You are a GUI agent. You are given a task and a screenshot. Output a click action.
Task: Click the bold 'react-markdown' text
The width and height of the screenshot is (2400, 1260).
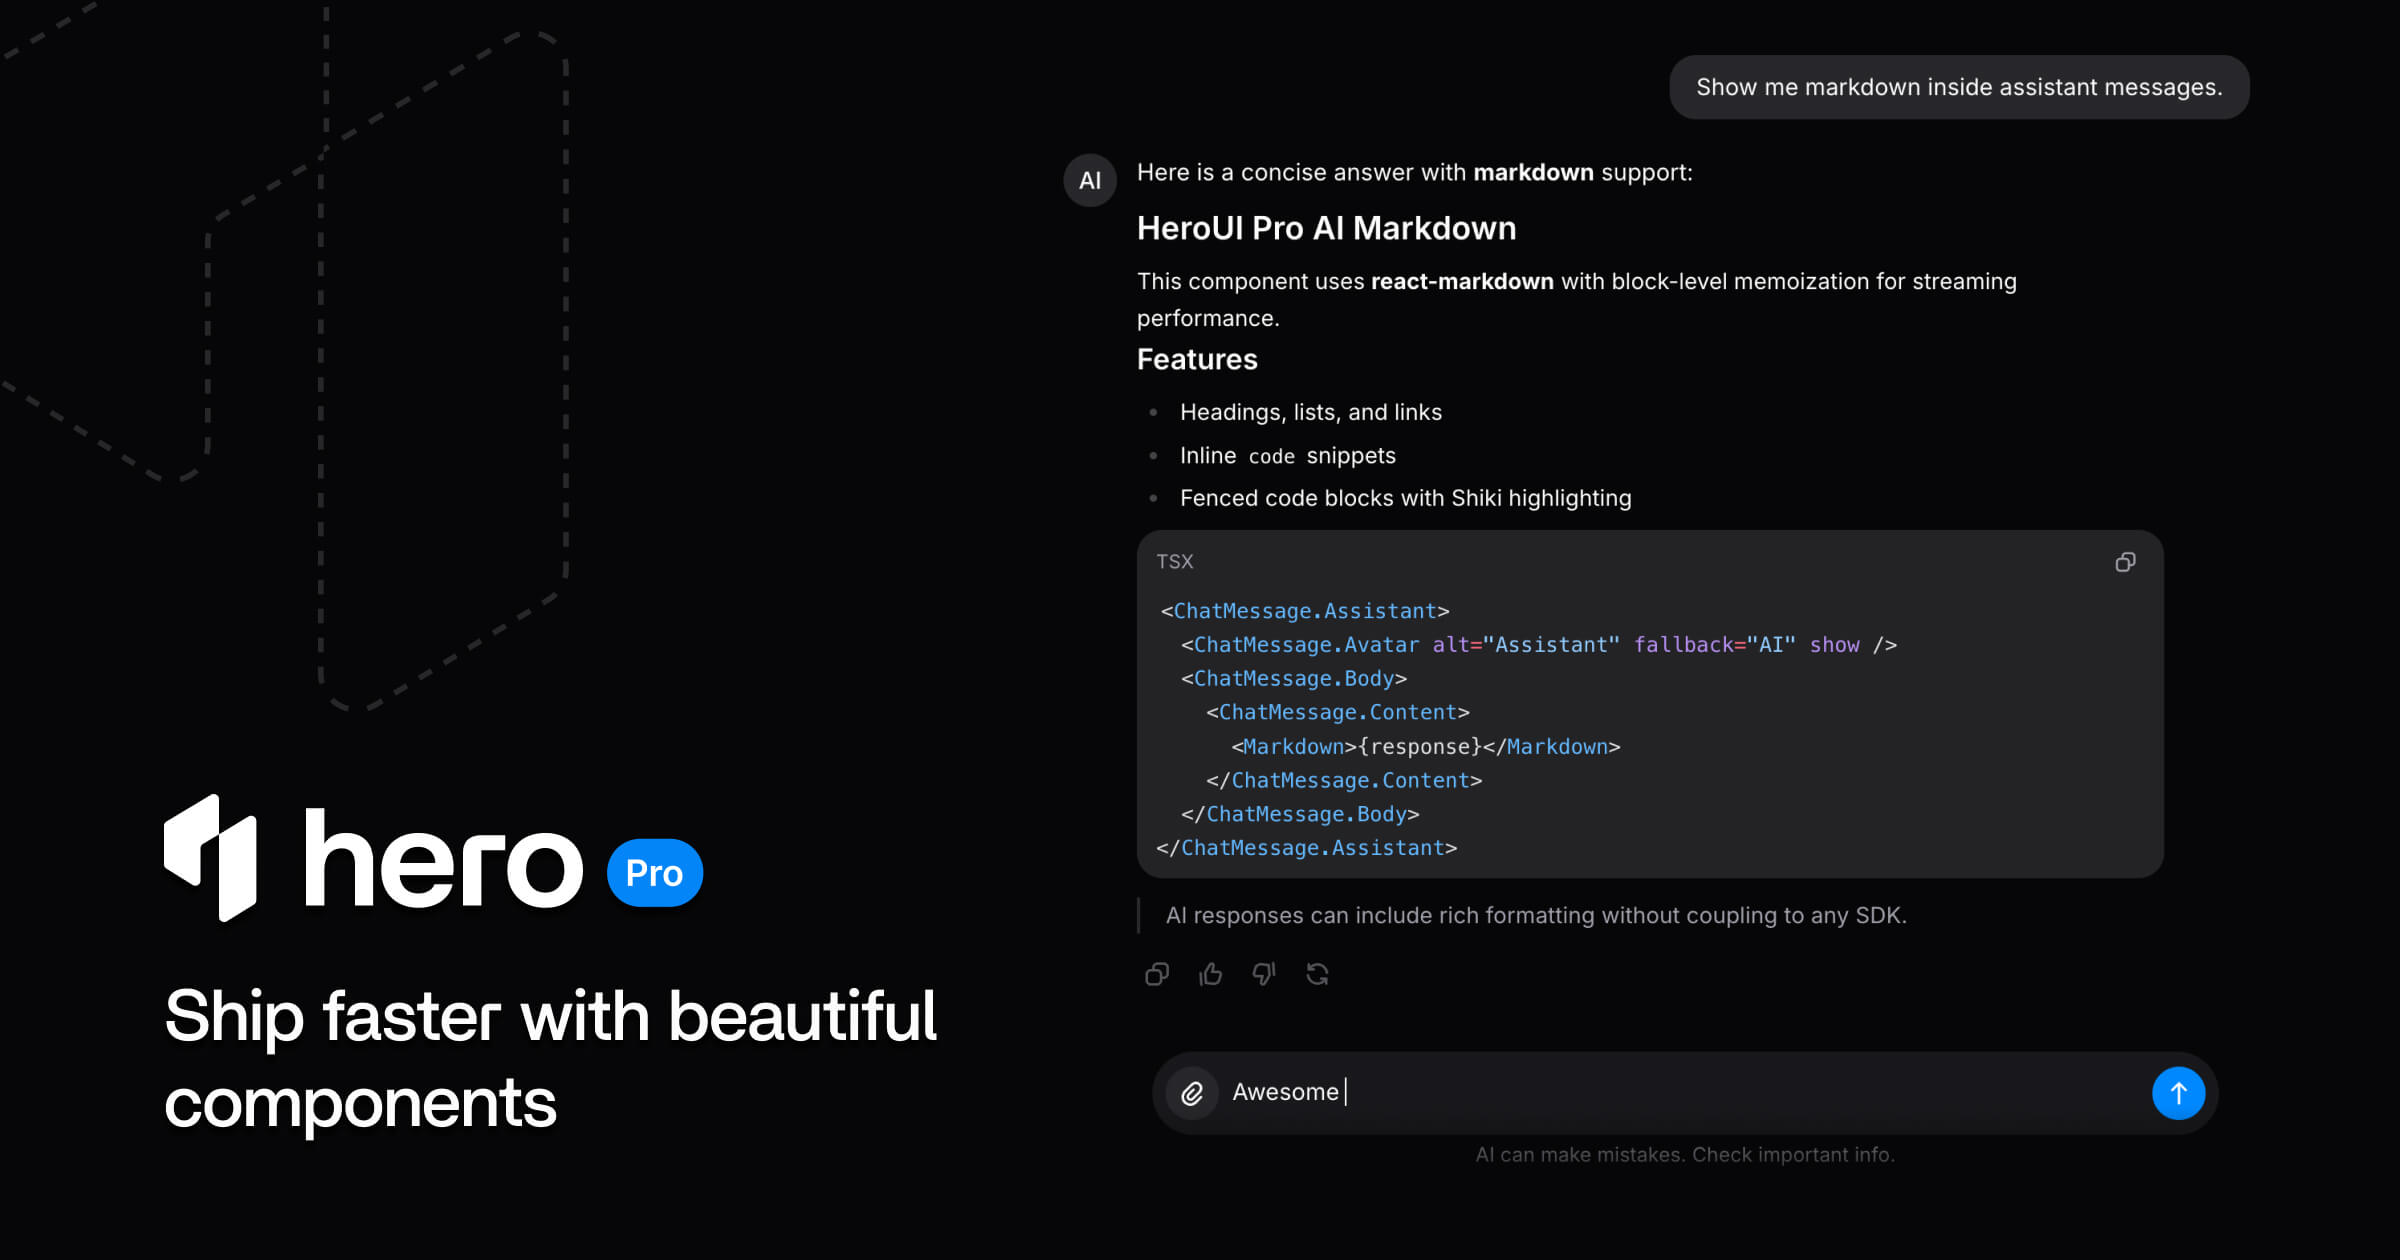tap(1462, 282)
